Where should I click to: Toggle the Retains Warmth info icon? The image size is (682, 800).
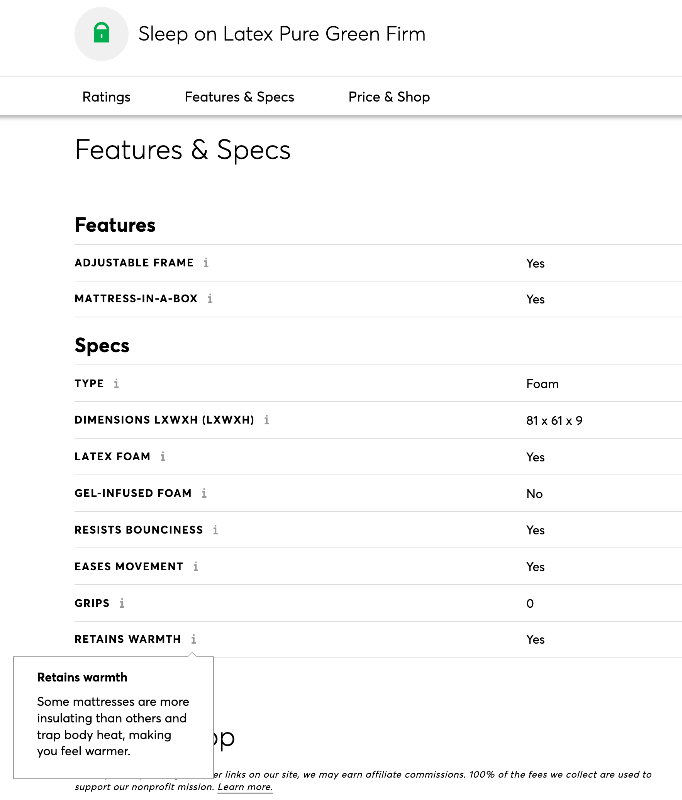(x=194, y=639)
